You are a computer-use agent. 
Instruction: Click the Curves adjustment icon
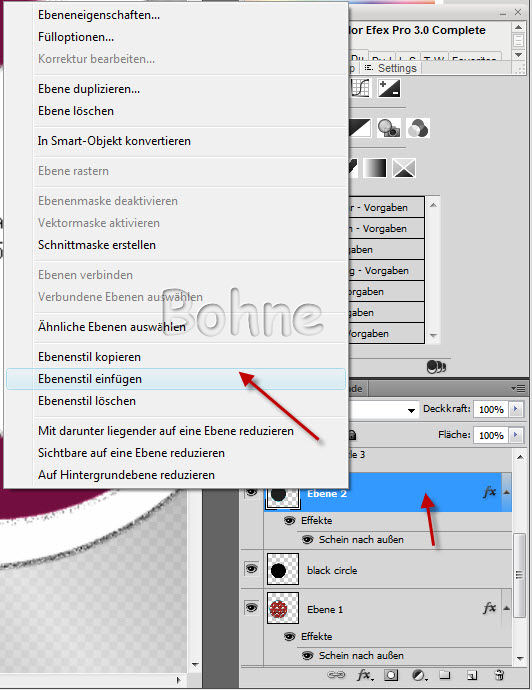point(360,88)
